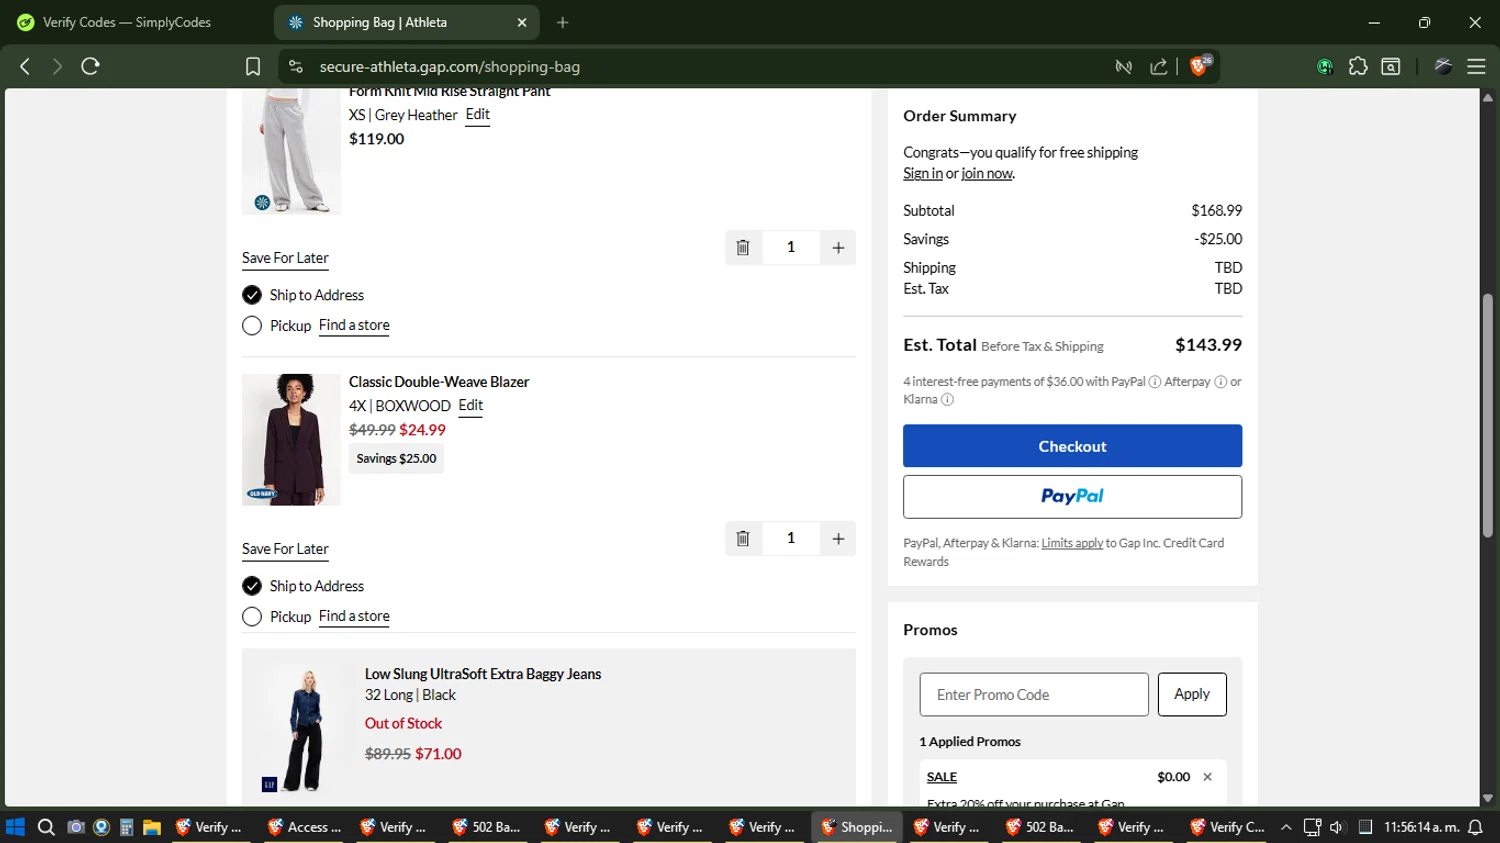Select Pickup for the Form Knit Pant
Image resolution: width=1500 pixels, height=843 pixels.
[x=252, y=326]
